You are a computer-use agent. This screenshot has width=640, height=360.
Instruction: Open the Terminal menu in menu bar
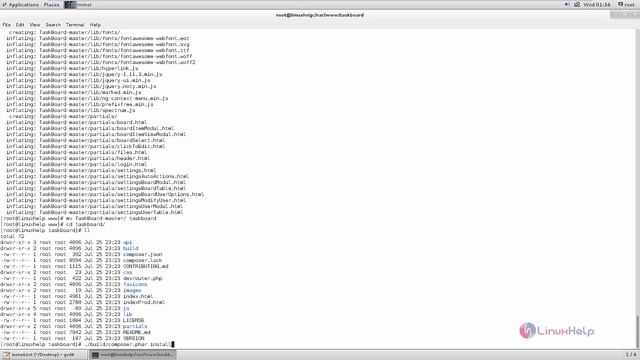coord(75,25)
